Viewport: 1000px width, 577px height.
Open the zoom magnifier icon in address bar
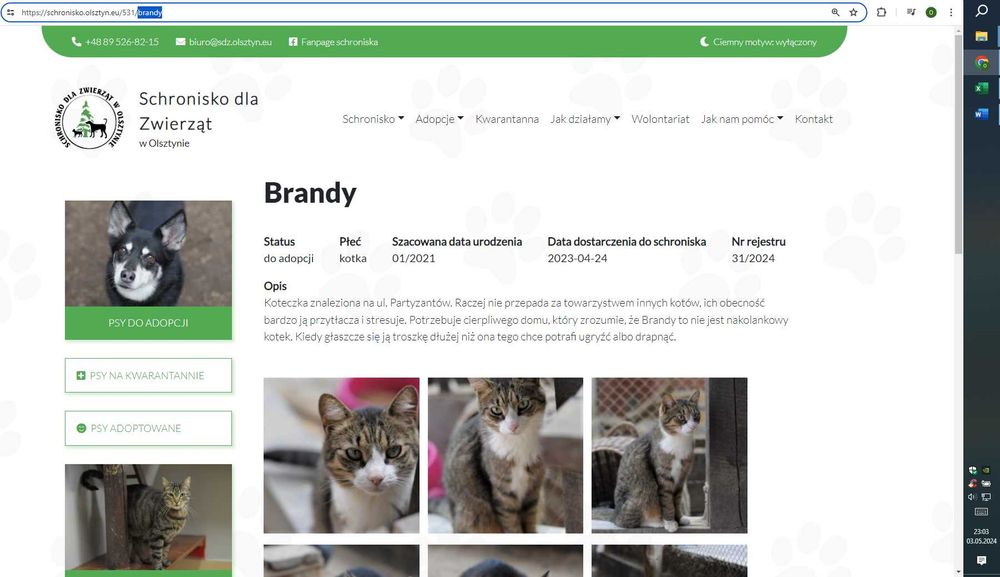tap(835, 12)
